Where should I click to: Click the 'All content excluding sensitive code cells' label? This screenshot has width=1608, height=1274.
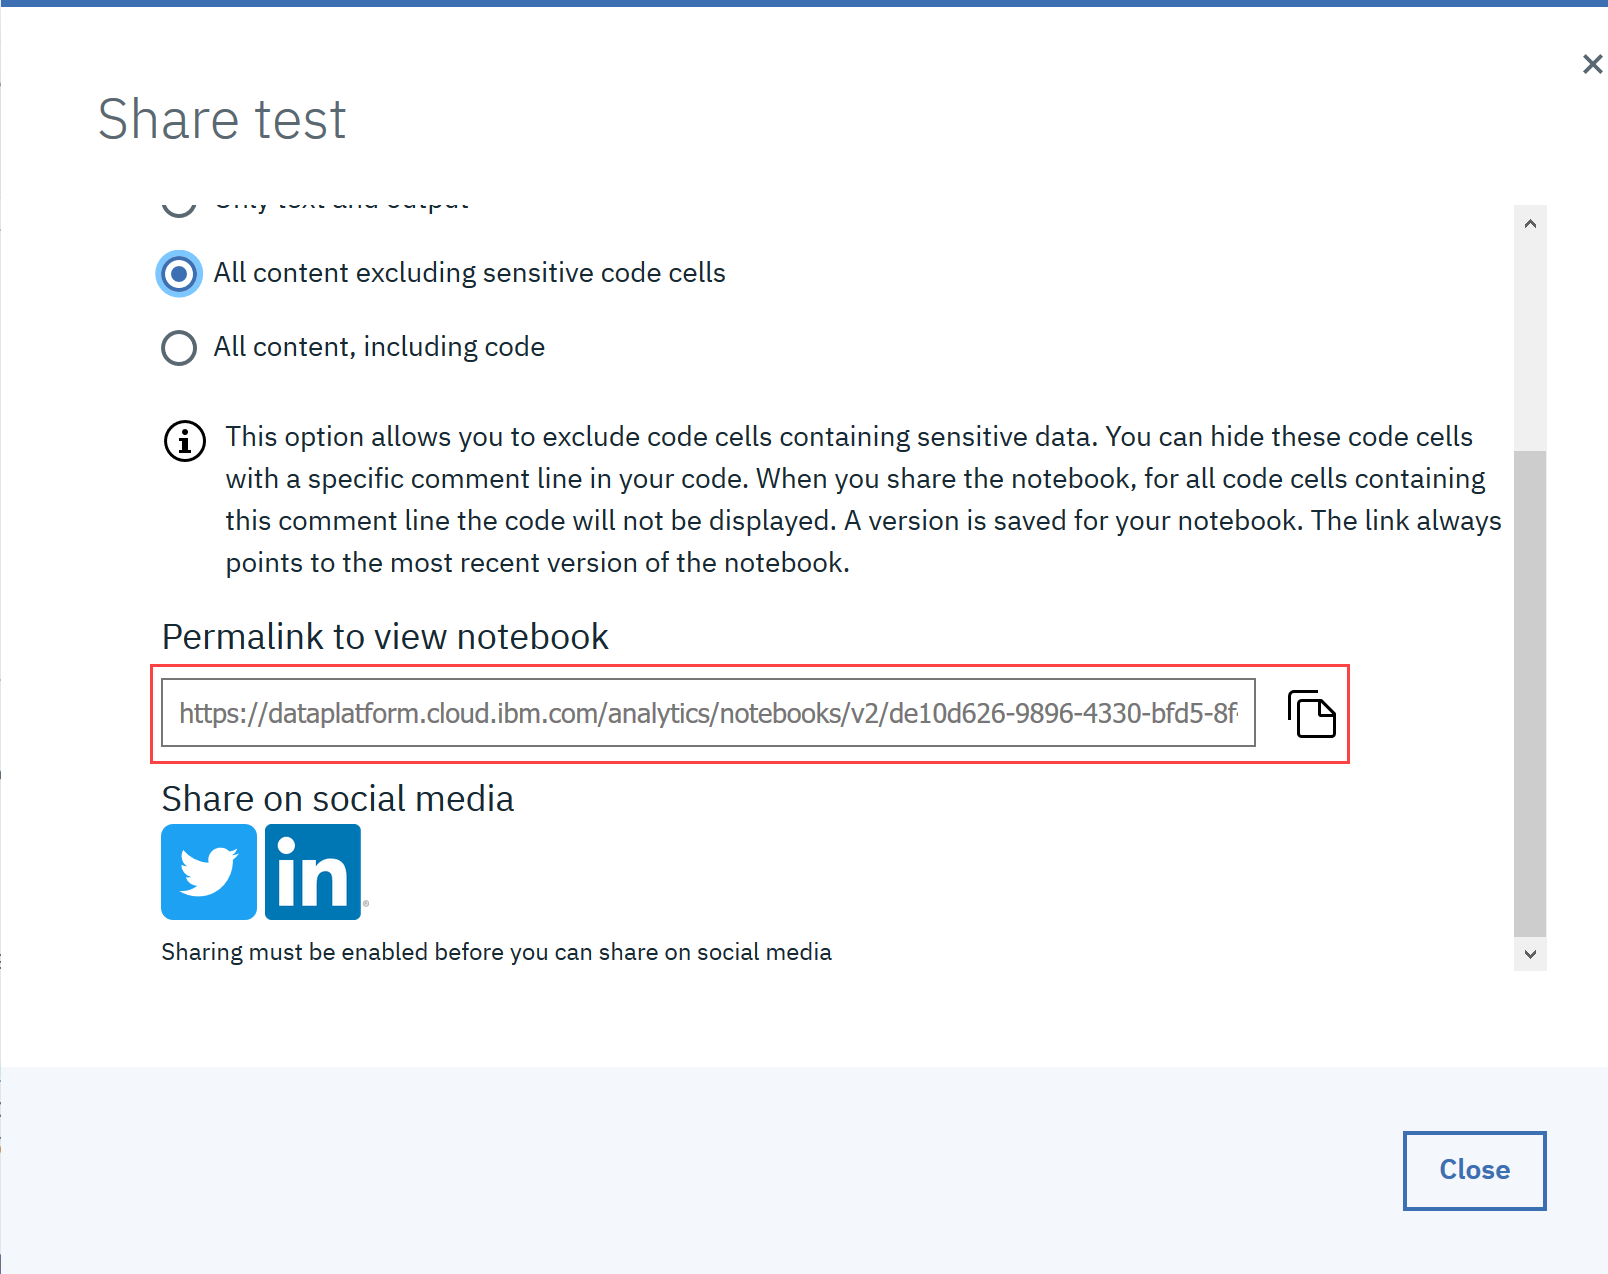coord(469,273)
